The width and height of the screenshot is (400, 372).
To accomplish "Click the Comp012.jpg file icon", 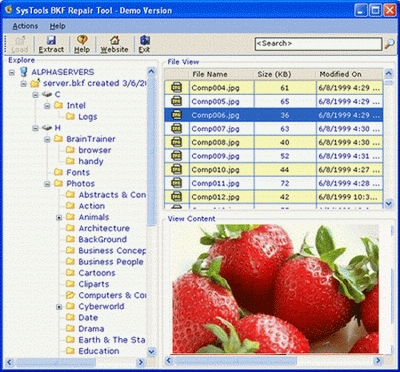I will pyautogui.click(x=176, y=197).
